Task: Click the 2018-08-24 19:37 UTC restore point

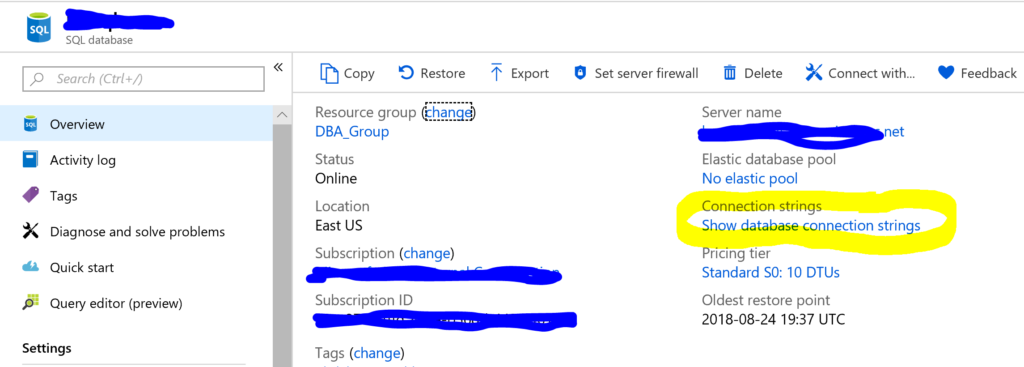Action: click(x=773, y=319)
